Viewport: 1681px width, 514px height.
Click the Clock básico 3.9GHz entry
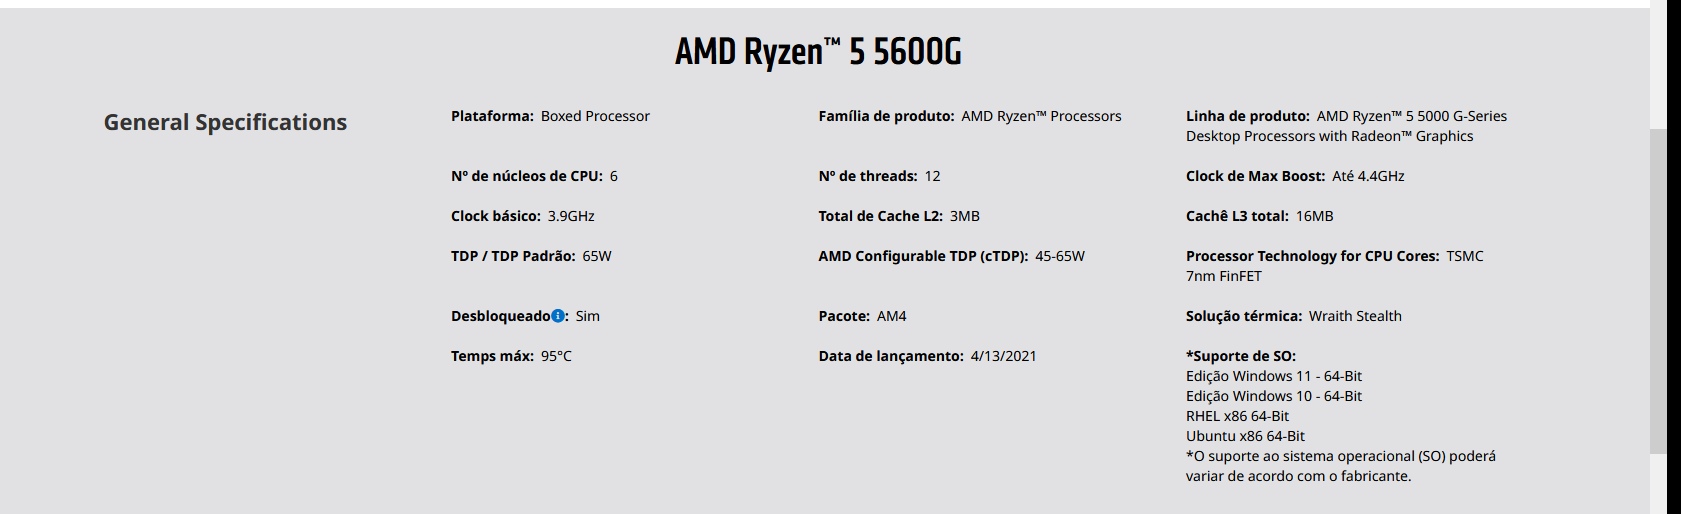coord(523,216)
